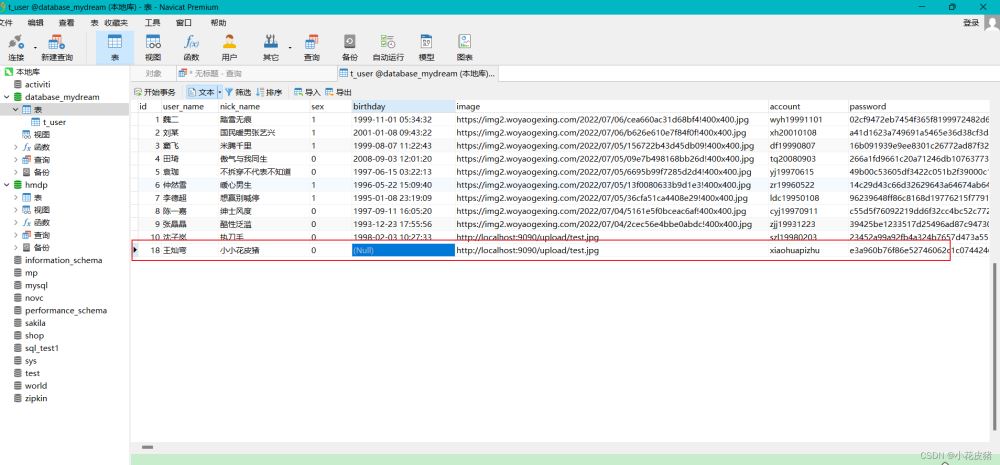Expand 表 under hmdp

16,197
